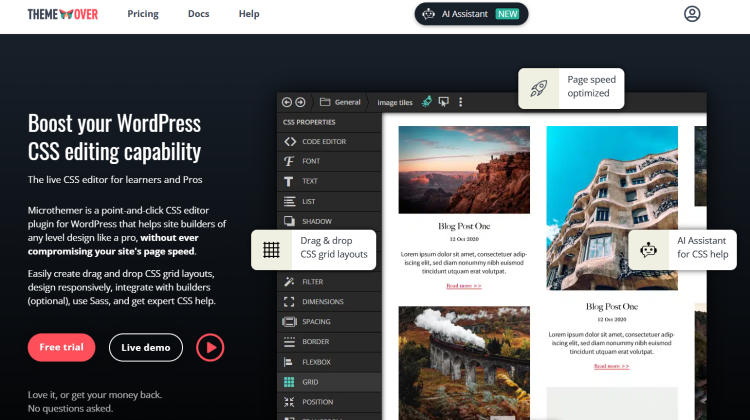Click the wavy building blog image
750x420 pixels.
coord(612,208)
